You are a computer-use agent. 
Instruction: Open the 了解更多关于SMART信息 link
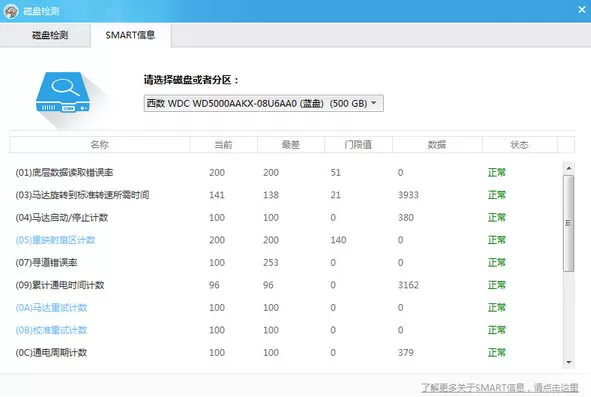coord(500,388)
